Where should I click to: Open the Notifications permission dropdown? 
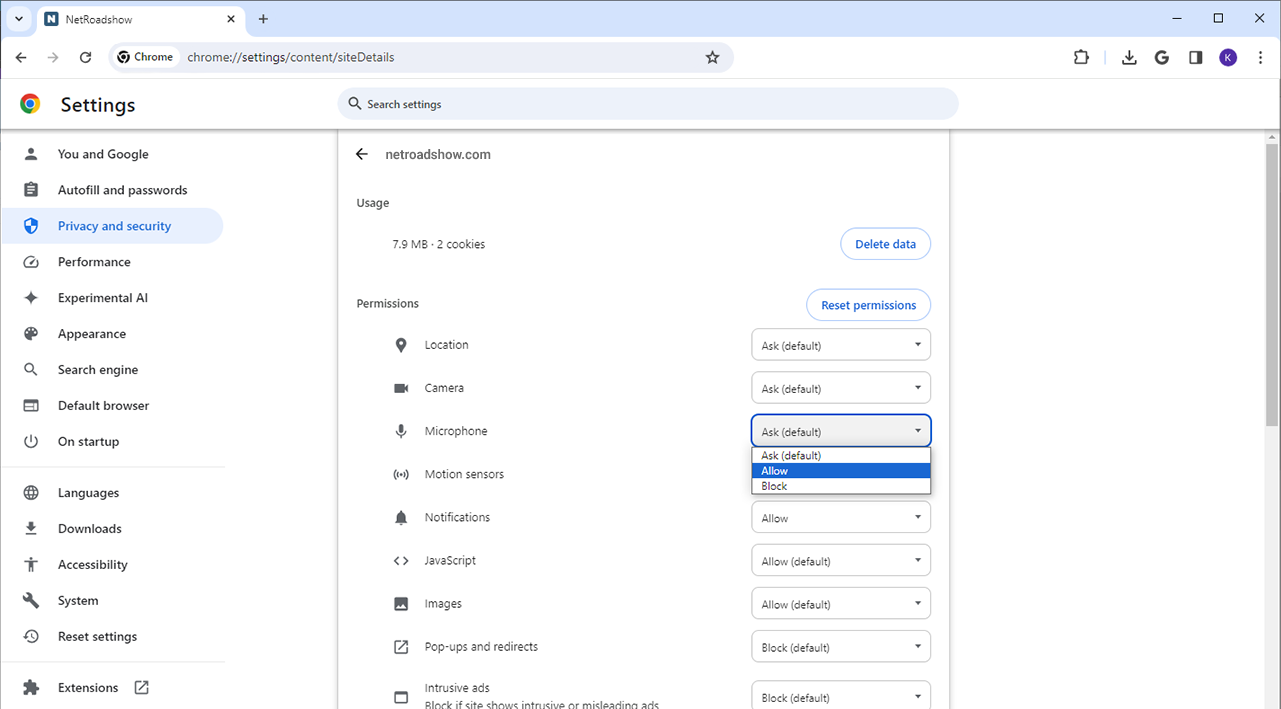(840, 516)
